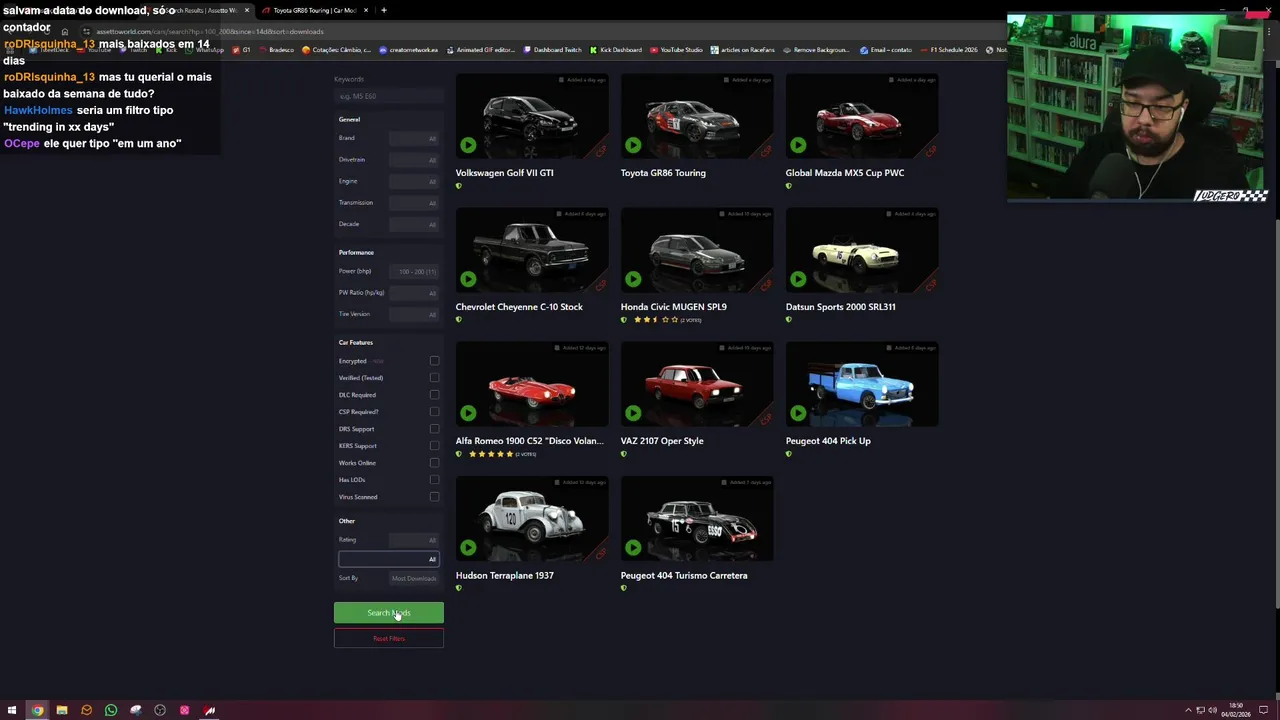The height and width of the screenshot is (720, 1280).
Task: Click the Reset Filters button
Action: coord(389,638)
